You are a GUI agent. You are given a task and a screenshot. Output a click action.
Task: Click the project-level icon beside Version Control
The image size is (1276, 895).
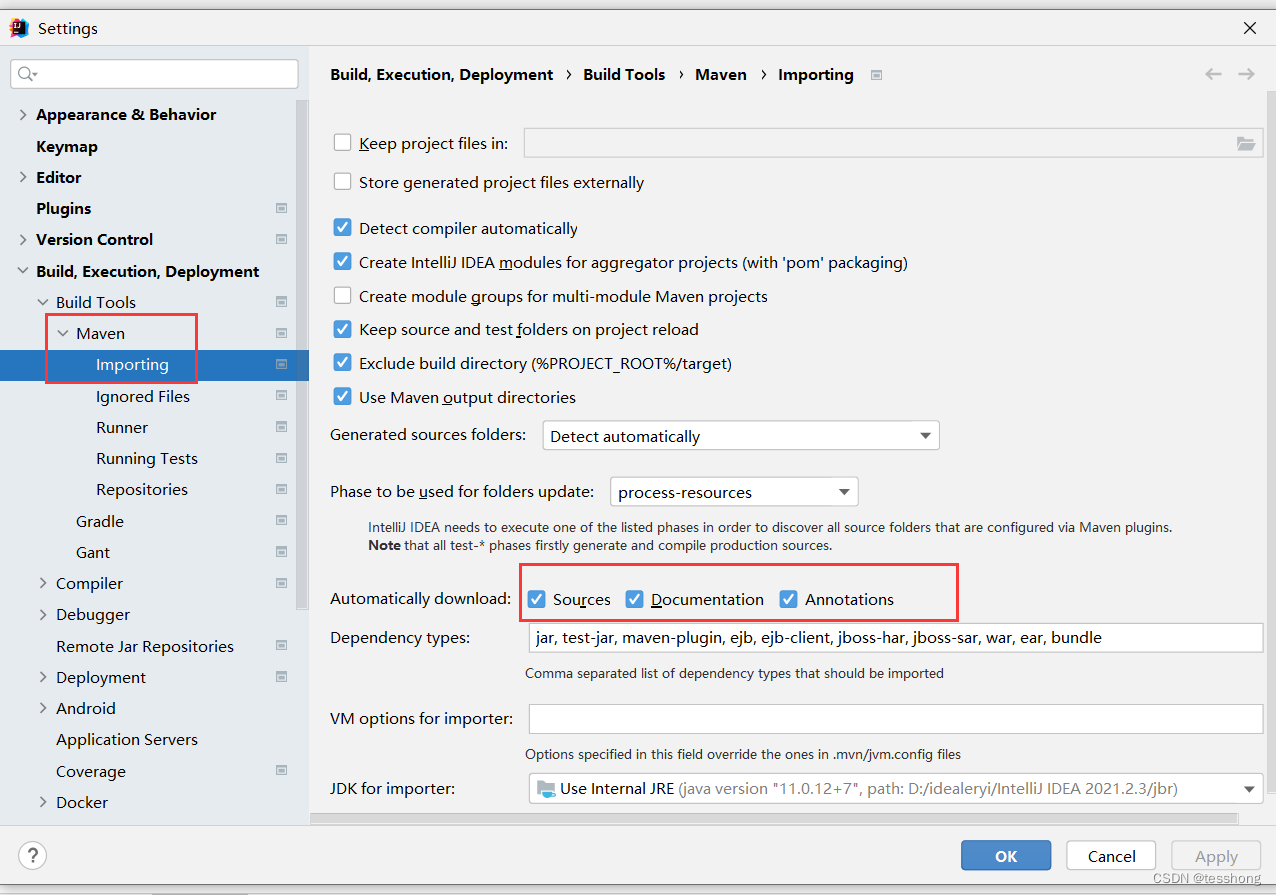pos(281,239)
